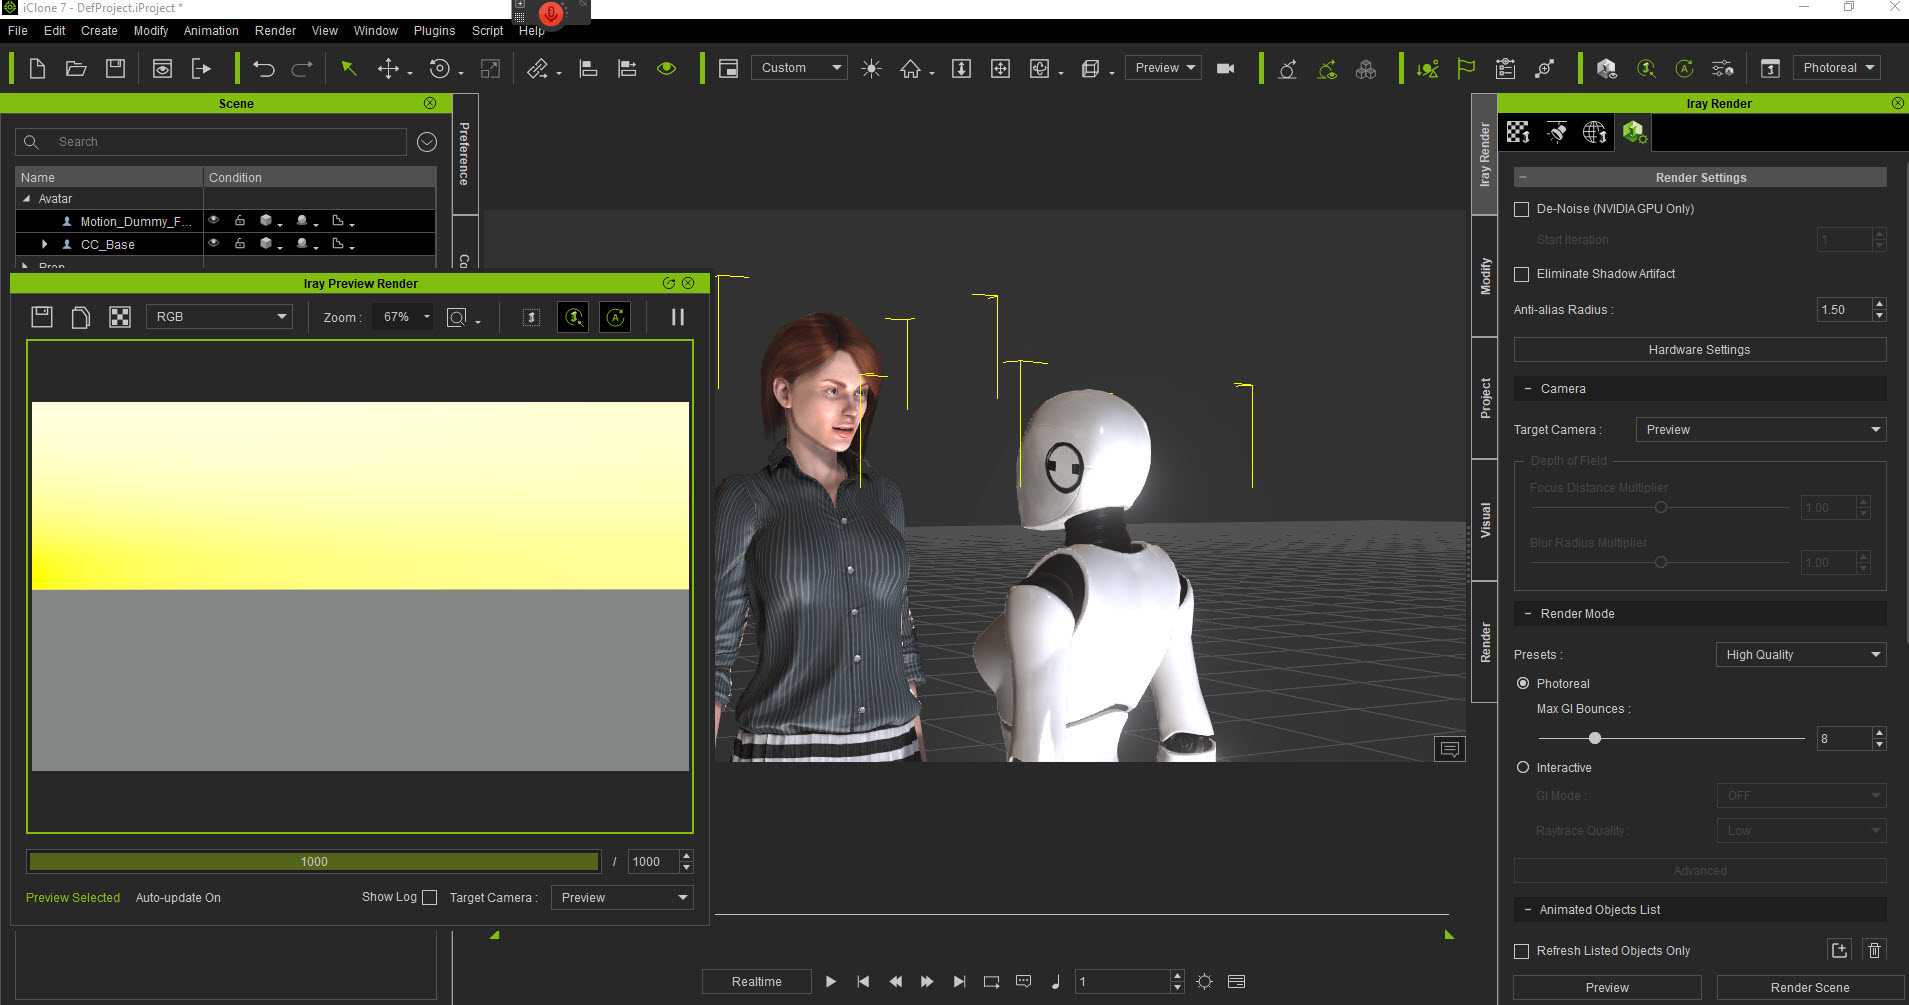Choose the Select arrow tool
The width and height of the screenshot is (1909, 1005).
(x=348, y=68)
